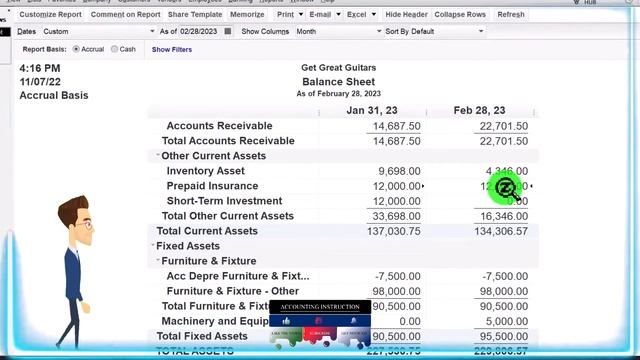Collapse the Furniture & Fixture group

[x=158, y=260]
